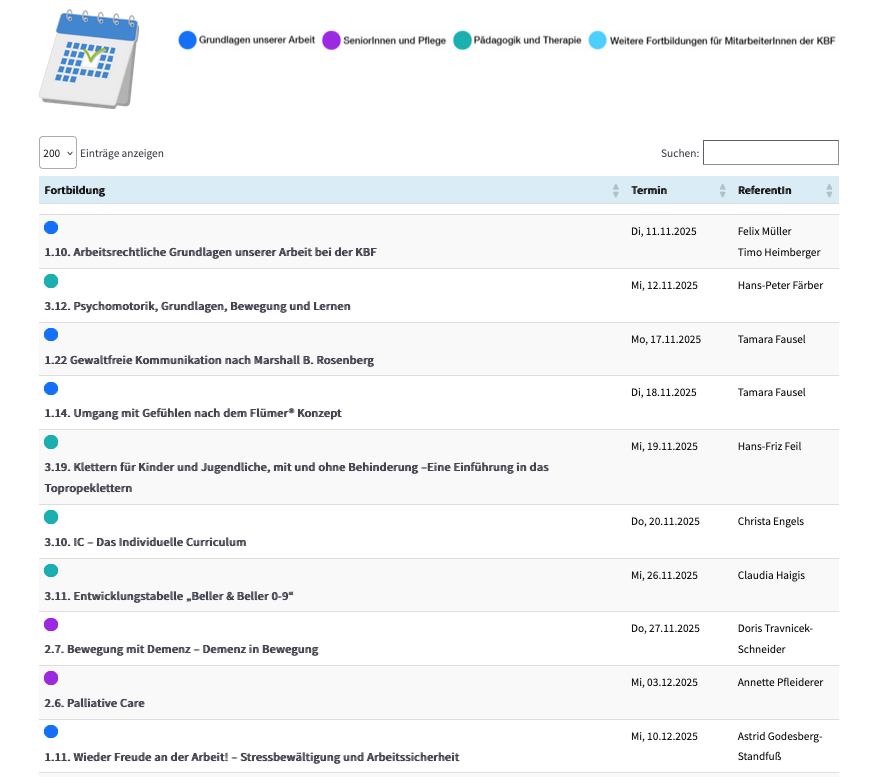
Task: Sort table by the ReferentIn column header
Action: coord(764,190)
